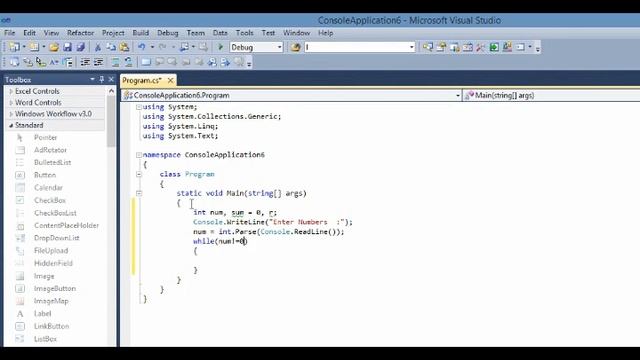Click the Save All icon
Image resolution: width=640 pixels, height=360 pixels.
pyautogui.click(x=81, y=47)
